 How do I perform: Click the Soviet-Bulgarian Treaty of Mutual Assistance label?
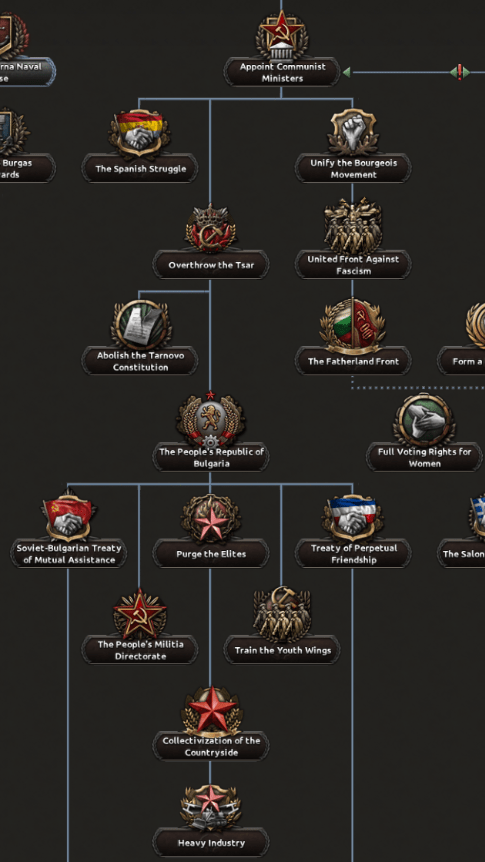(69, 554)
